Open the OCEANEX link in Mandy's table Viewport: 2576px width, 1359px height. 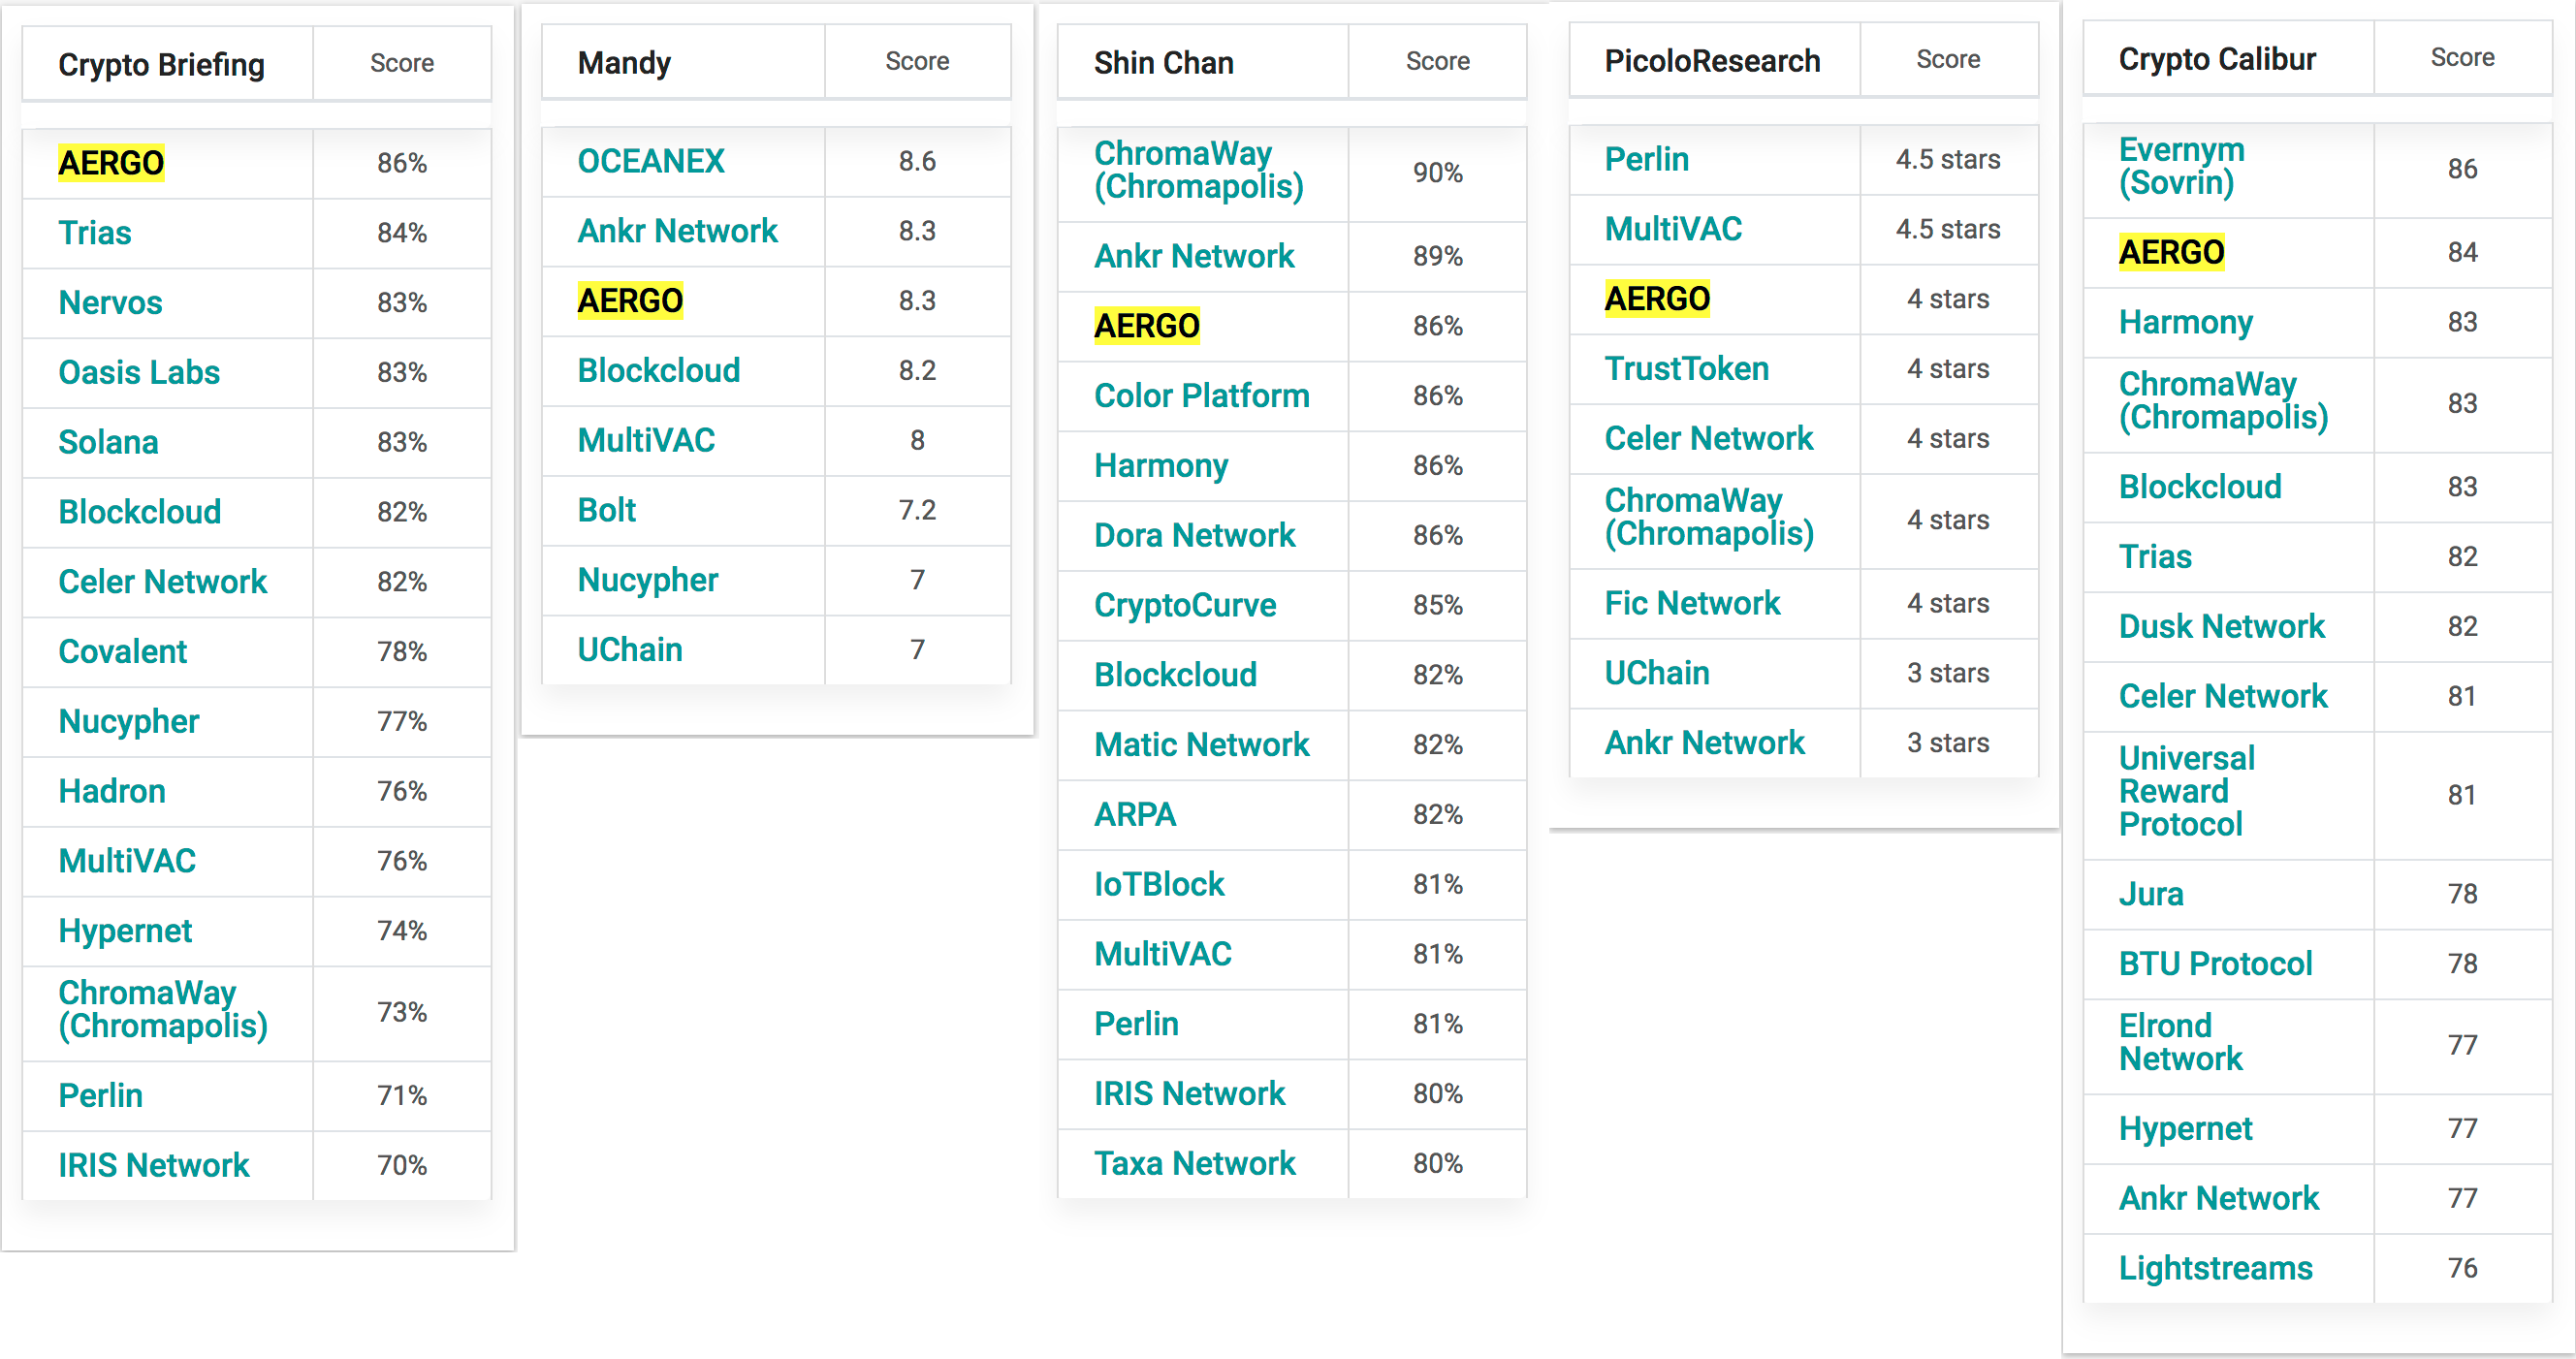click(651, 161)
